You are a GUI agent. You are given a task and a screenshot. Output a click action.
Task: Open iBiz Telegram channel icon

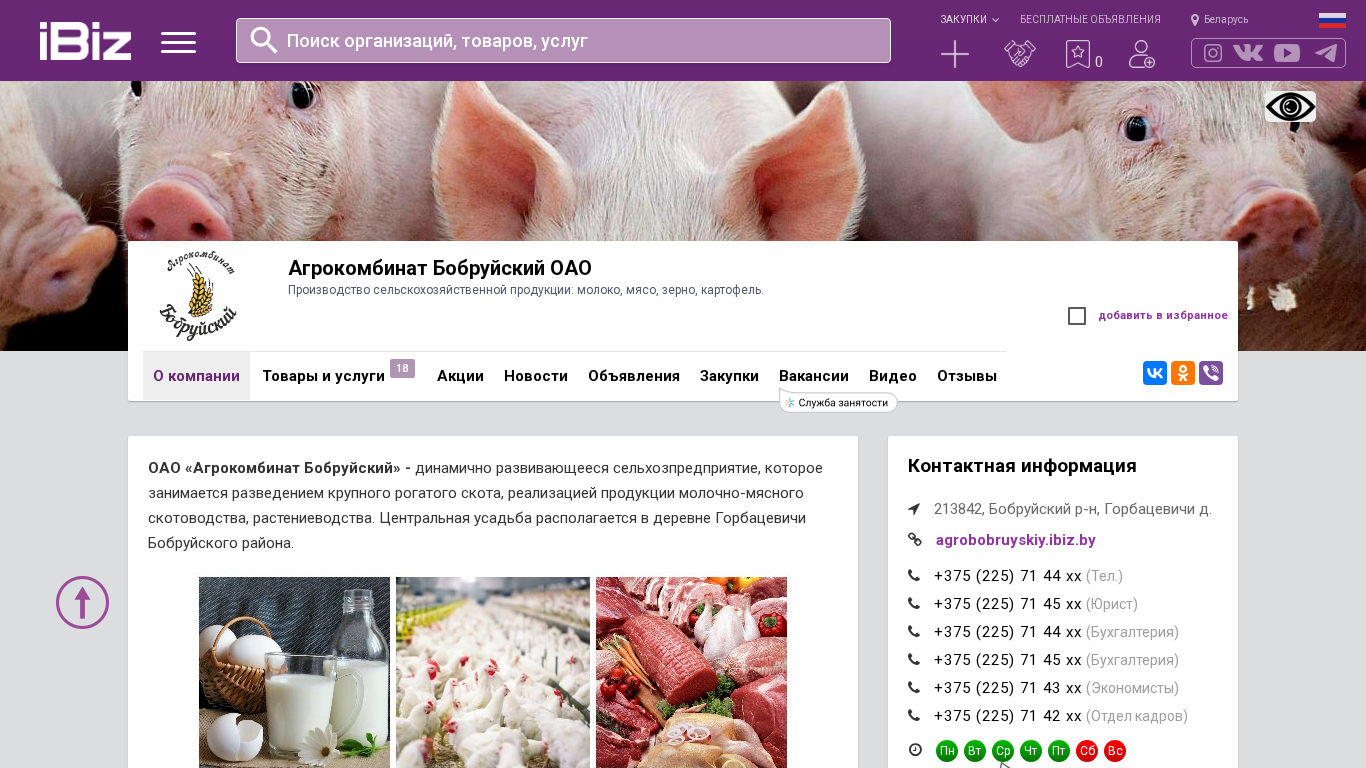coord(1326,53)
